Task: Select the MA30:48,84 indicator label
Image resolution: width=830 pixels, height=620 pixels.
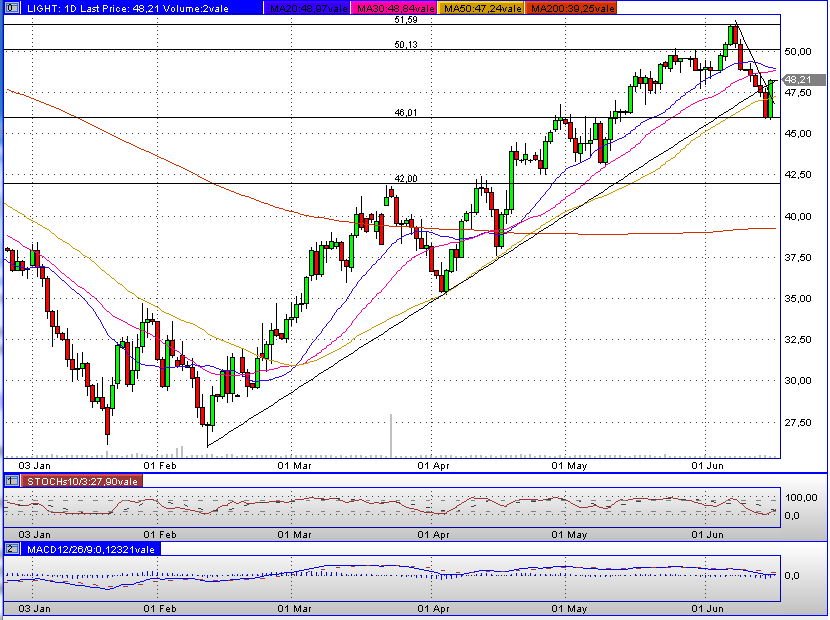Action: [x=395, y=8]
